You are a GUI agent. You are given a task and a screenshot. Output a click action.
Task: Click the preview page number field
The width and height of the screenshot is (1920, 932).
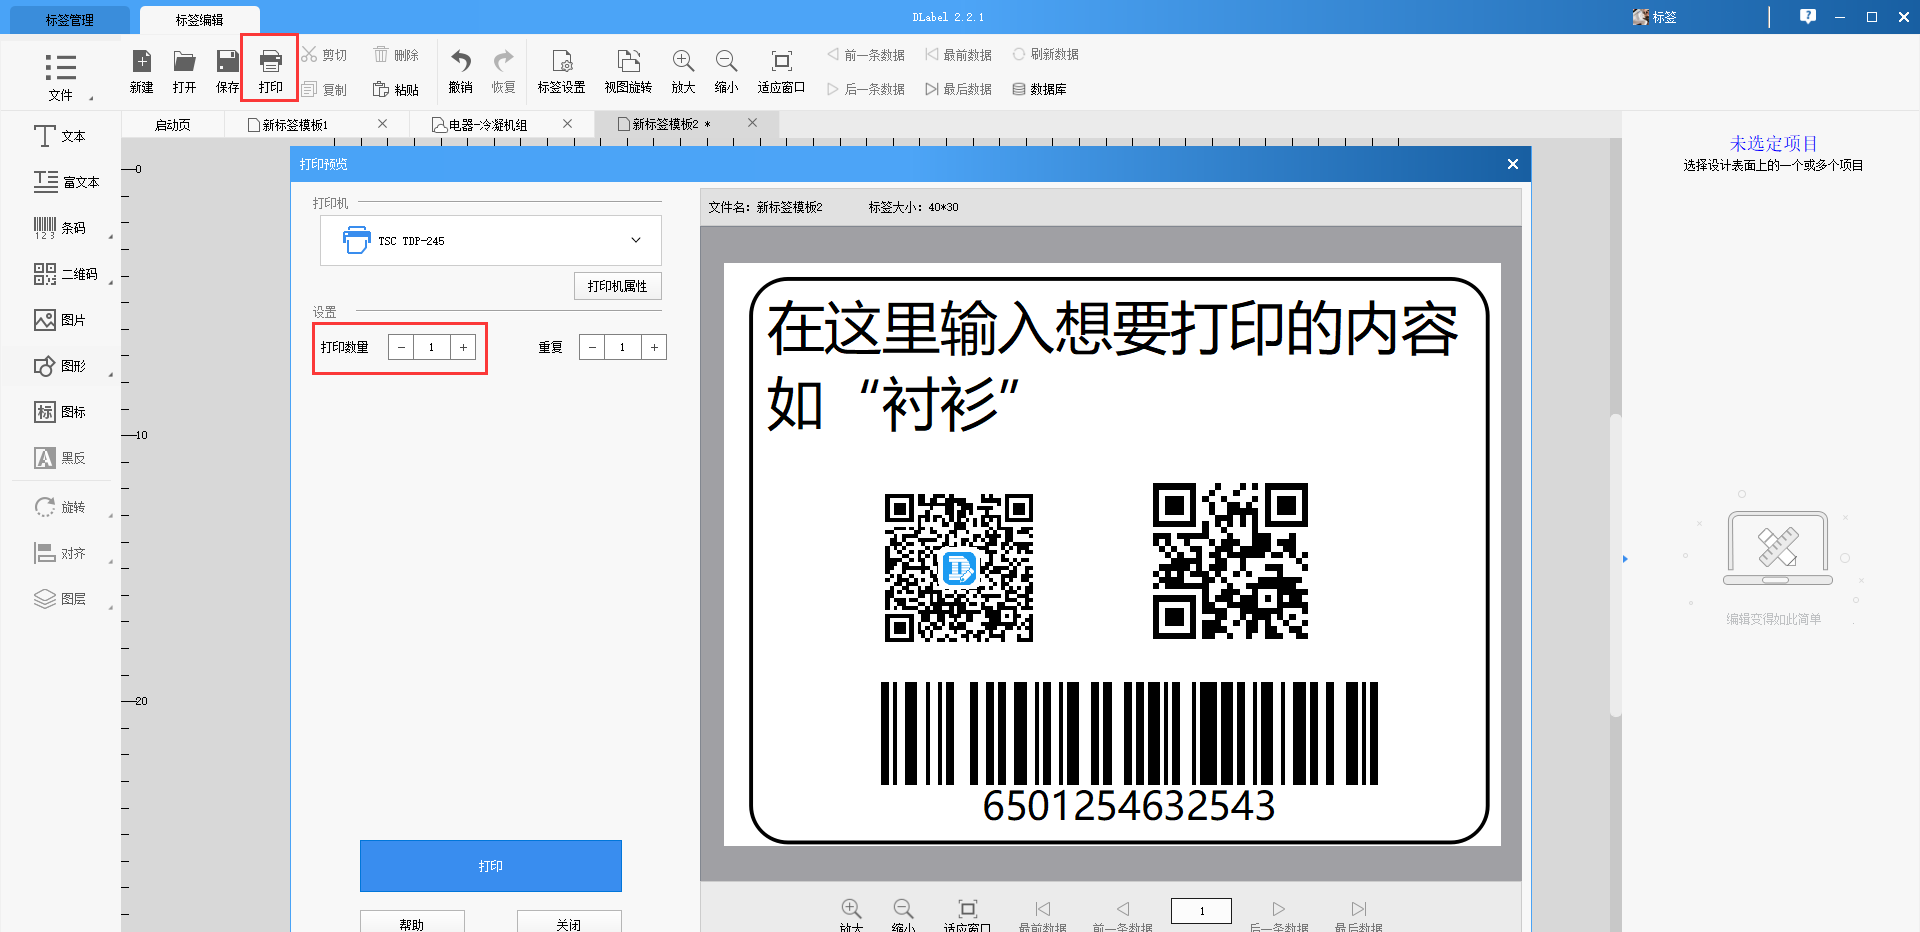click(1201, 910)
